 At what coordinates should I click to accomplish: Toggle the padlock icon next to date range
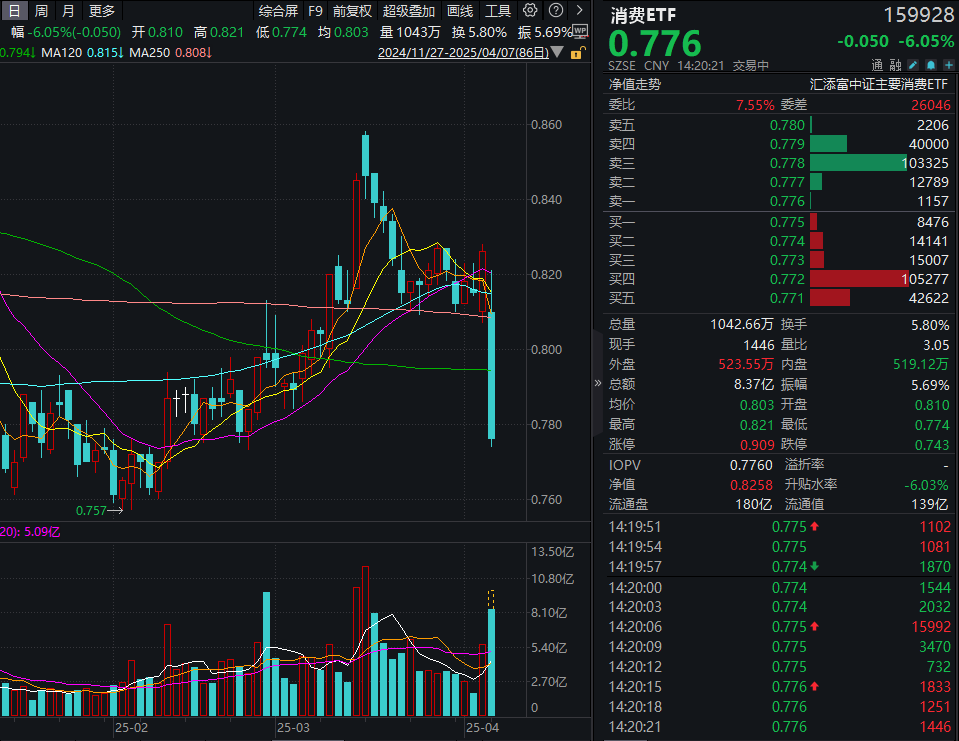coord(576,52)
